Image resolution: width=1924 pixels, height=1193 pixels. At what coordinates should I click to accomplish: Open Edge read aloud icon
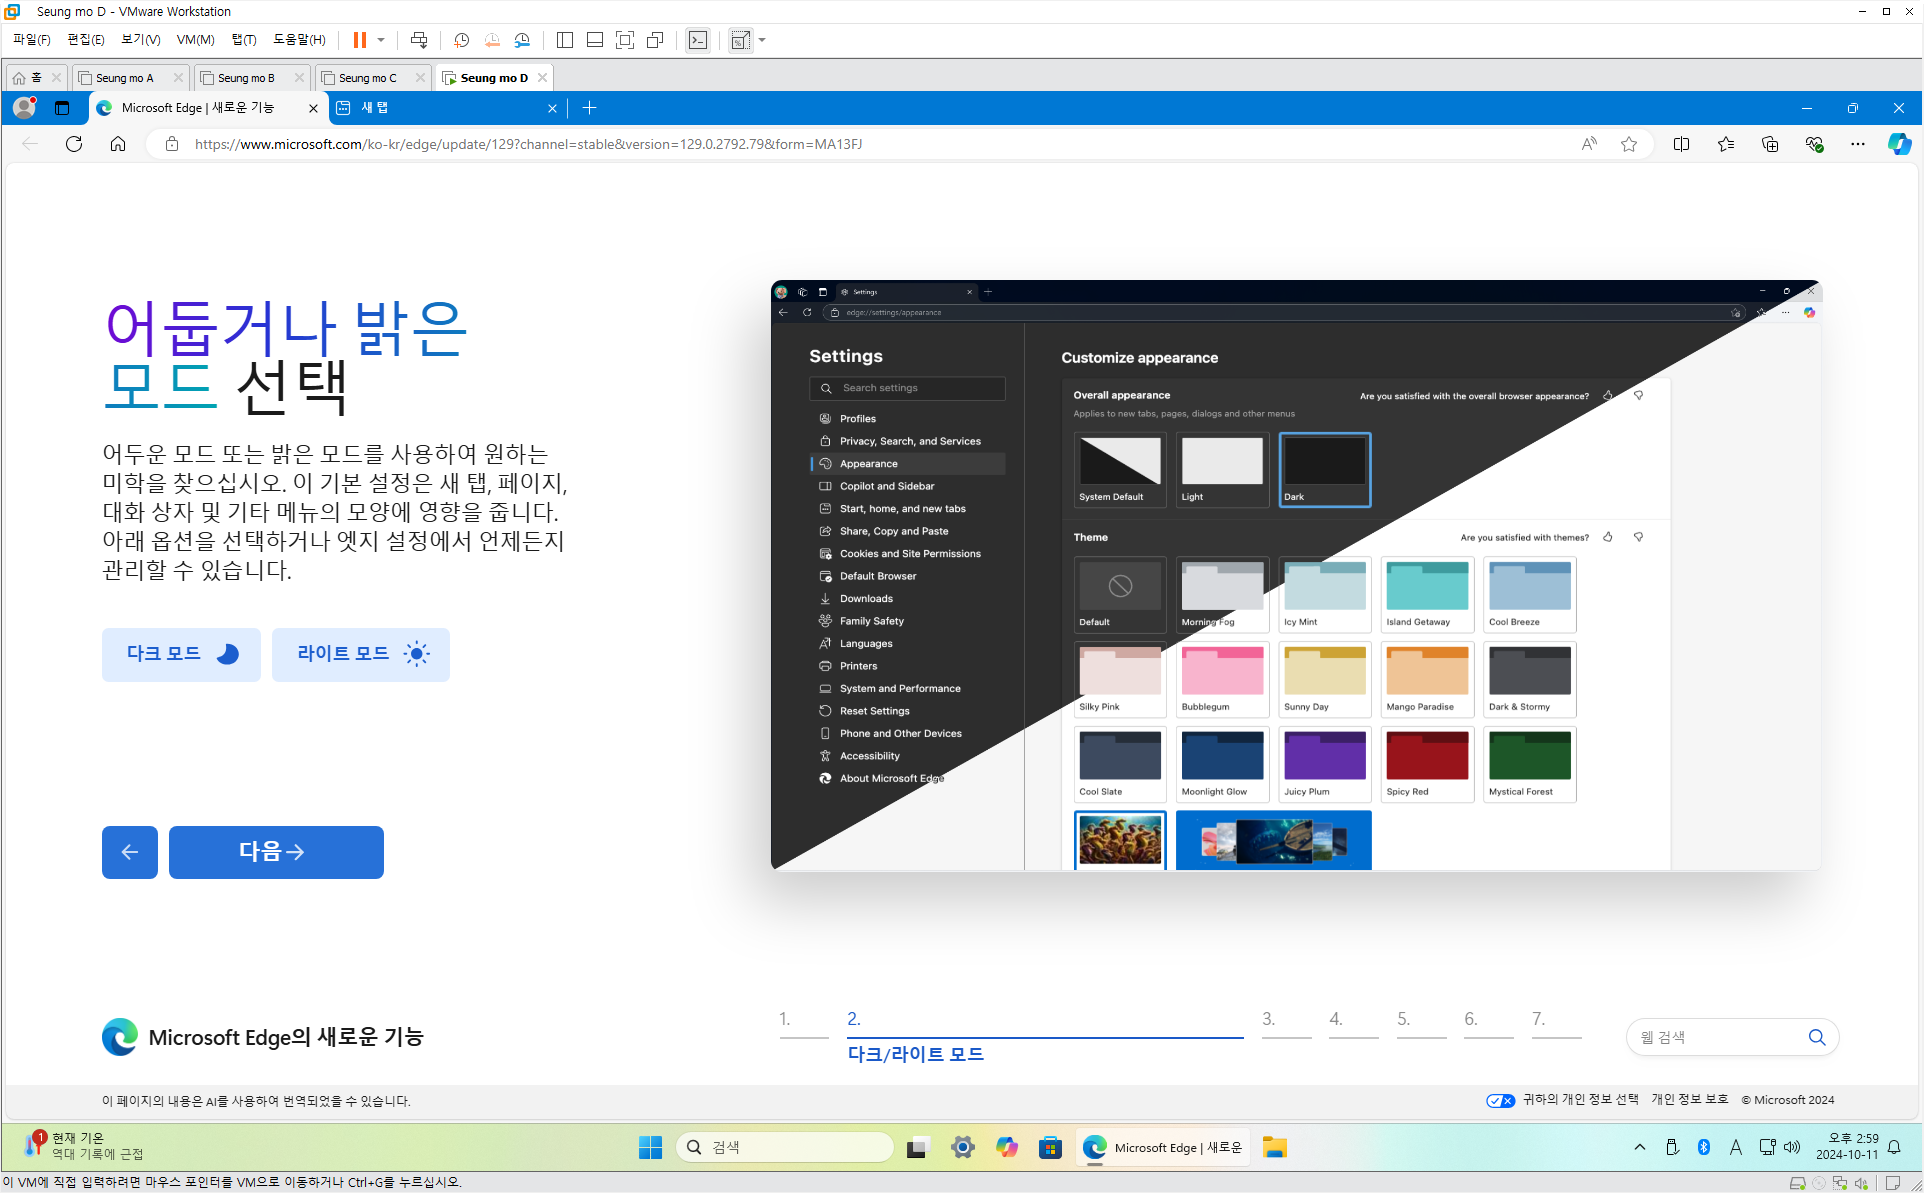coord(1589,144)
